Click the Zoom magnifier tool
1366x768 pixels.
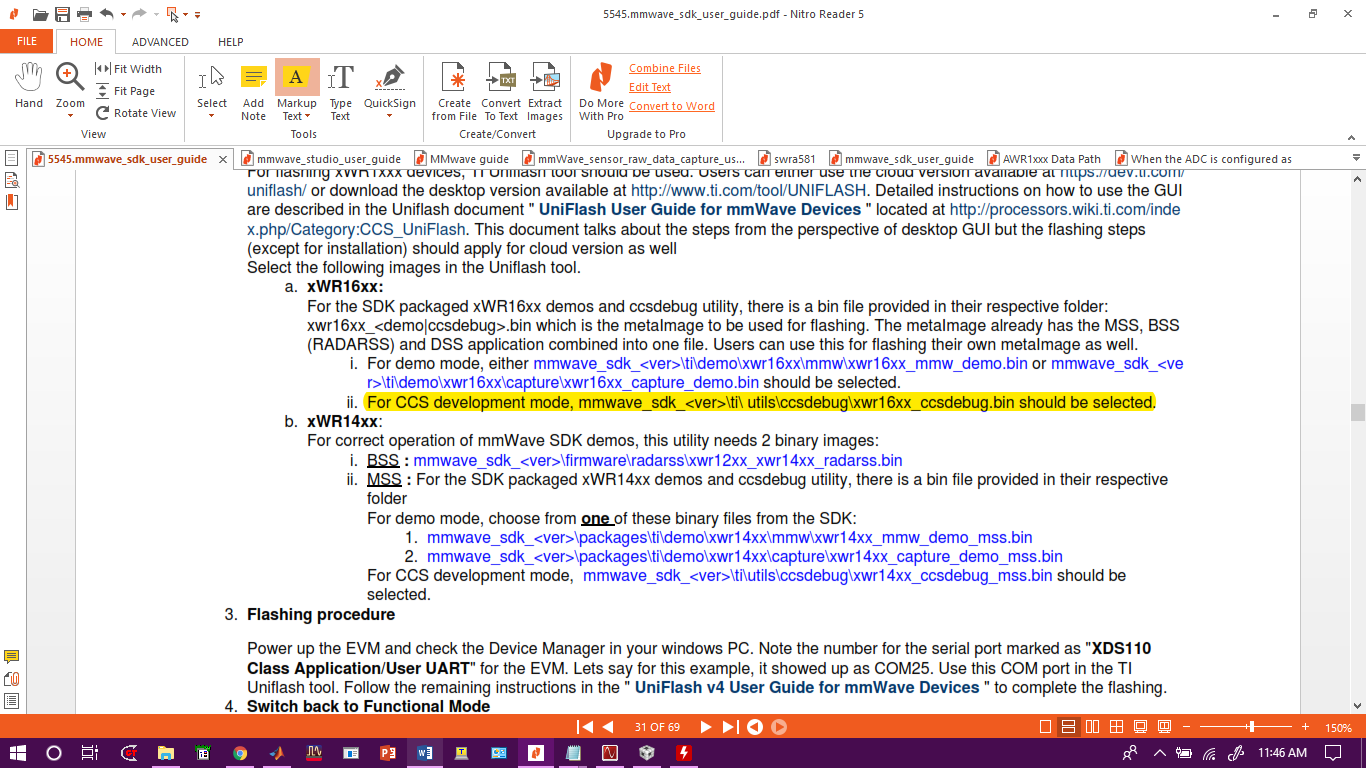(70, 78)
